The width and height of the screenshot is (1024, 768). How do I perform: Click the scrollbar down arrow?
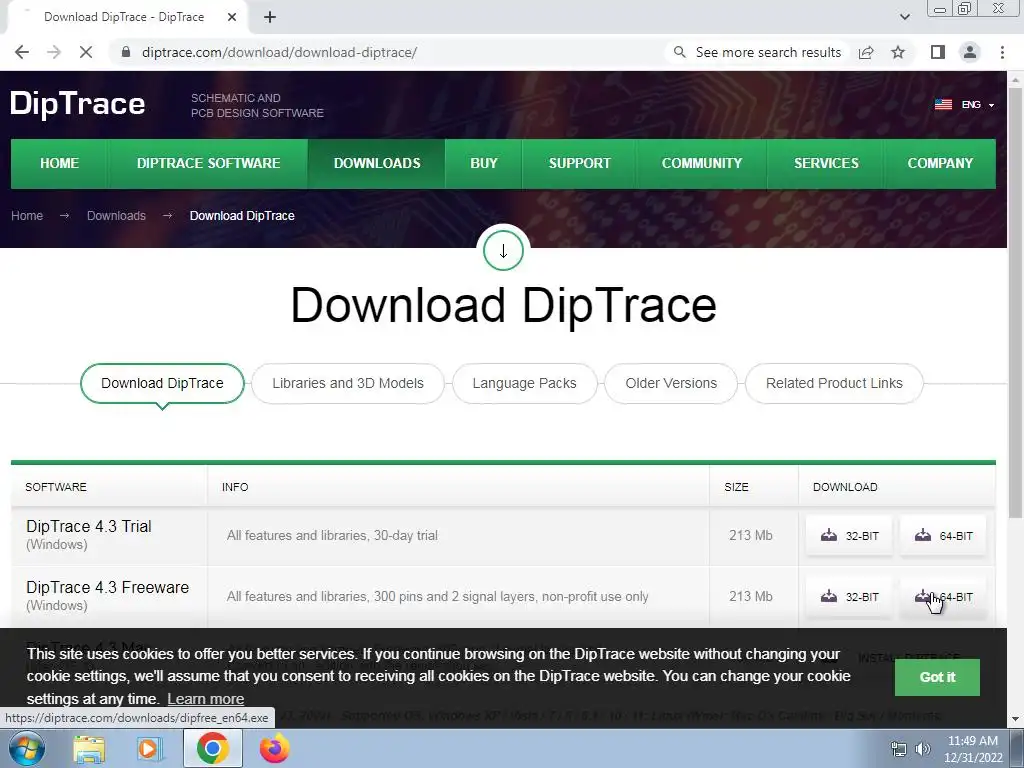pyautogui.click(x=1016, y=720)
